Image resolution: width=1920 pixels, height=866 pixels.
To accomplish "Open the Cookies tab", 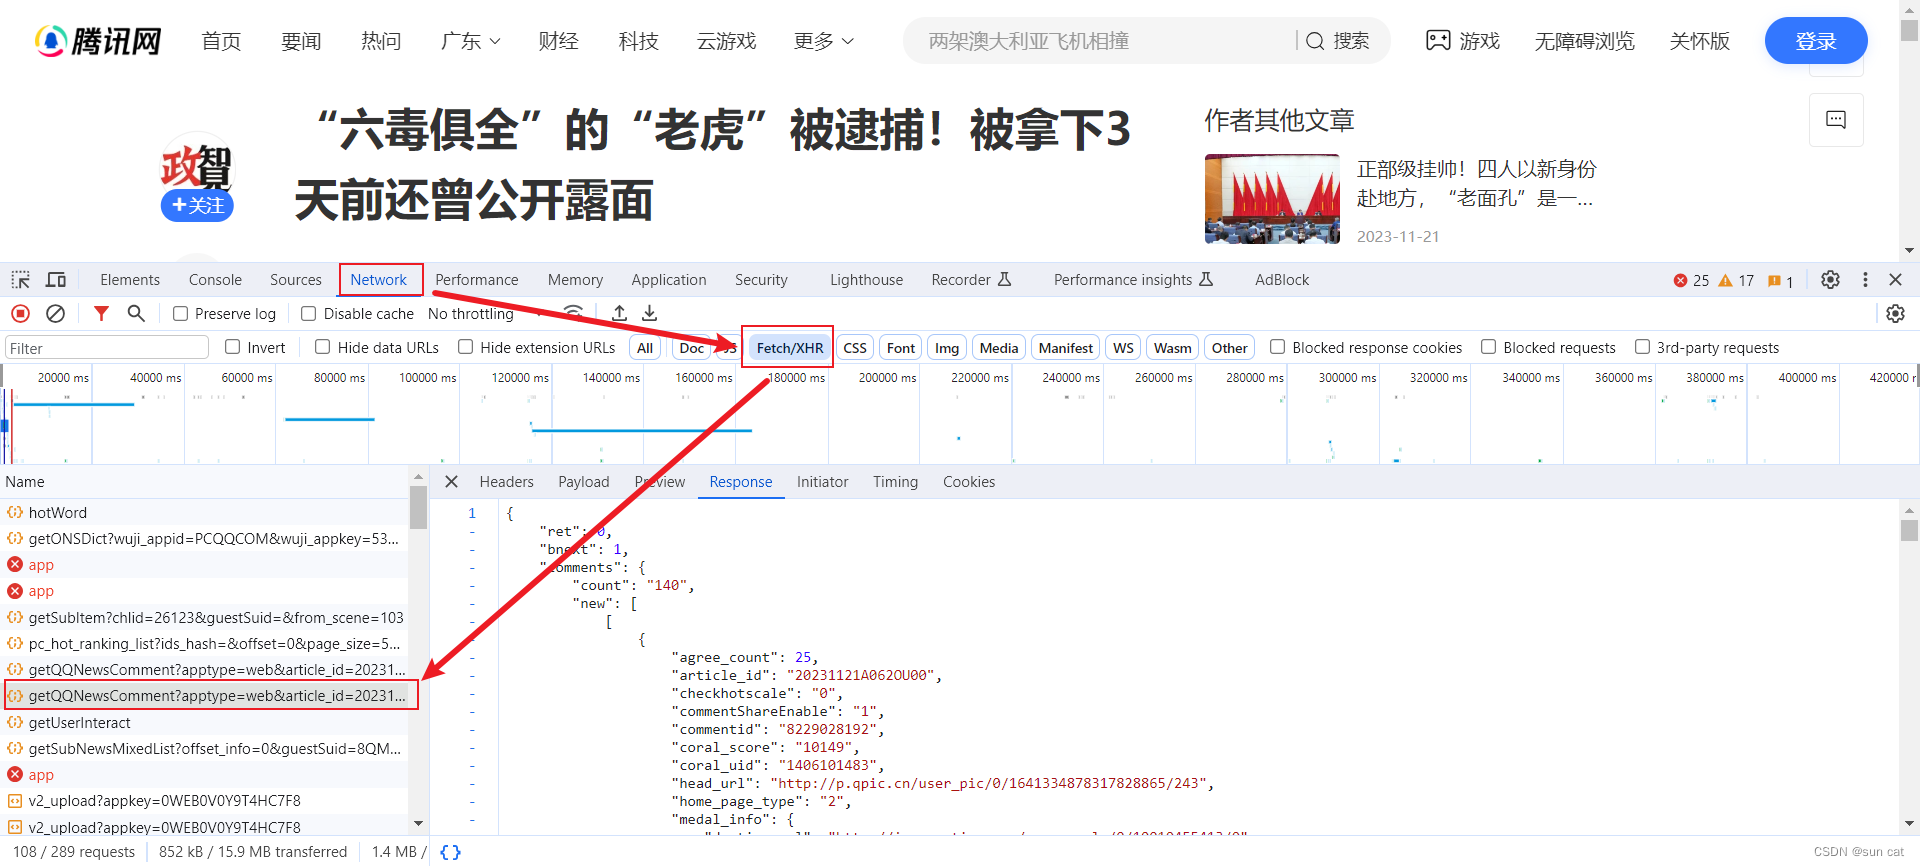I will coord(969,482).
